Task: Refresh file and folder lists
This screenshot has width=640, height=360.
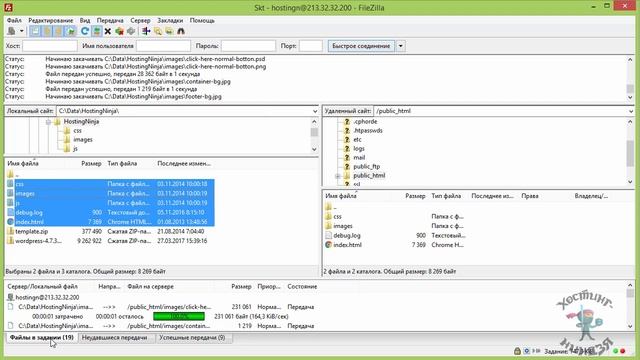Action: [x=85, y=31]
